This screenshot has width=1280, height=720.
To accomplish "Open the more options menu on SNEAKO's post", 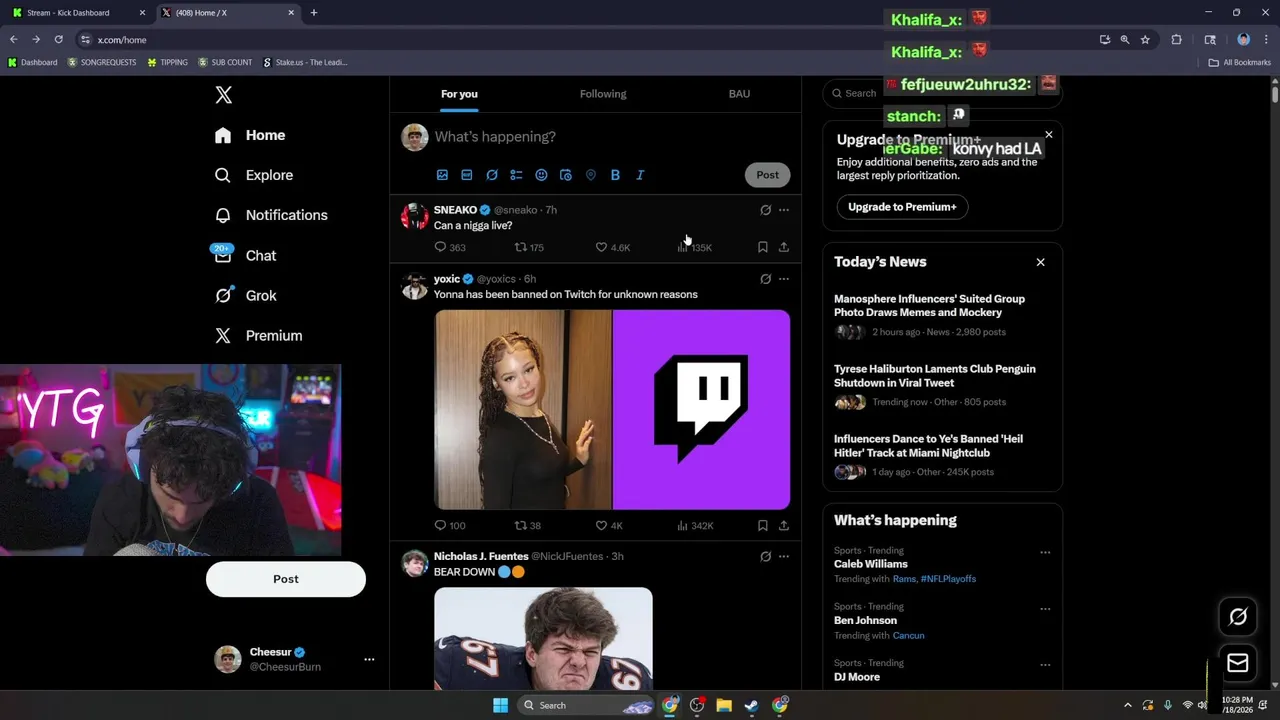I will click(x=784, y=210).
